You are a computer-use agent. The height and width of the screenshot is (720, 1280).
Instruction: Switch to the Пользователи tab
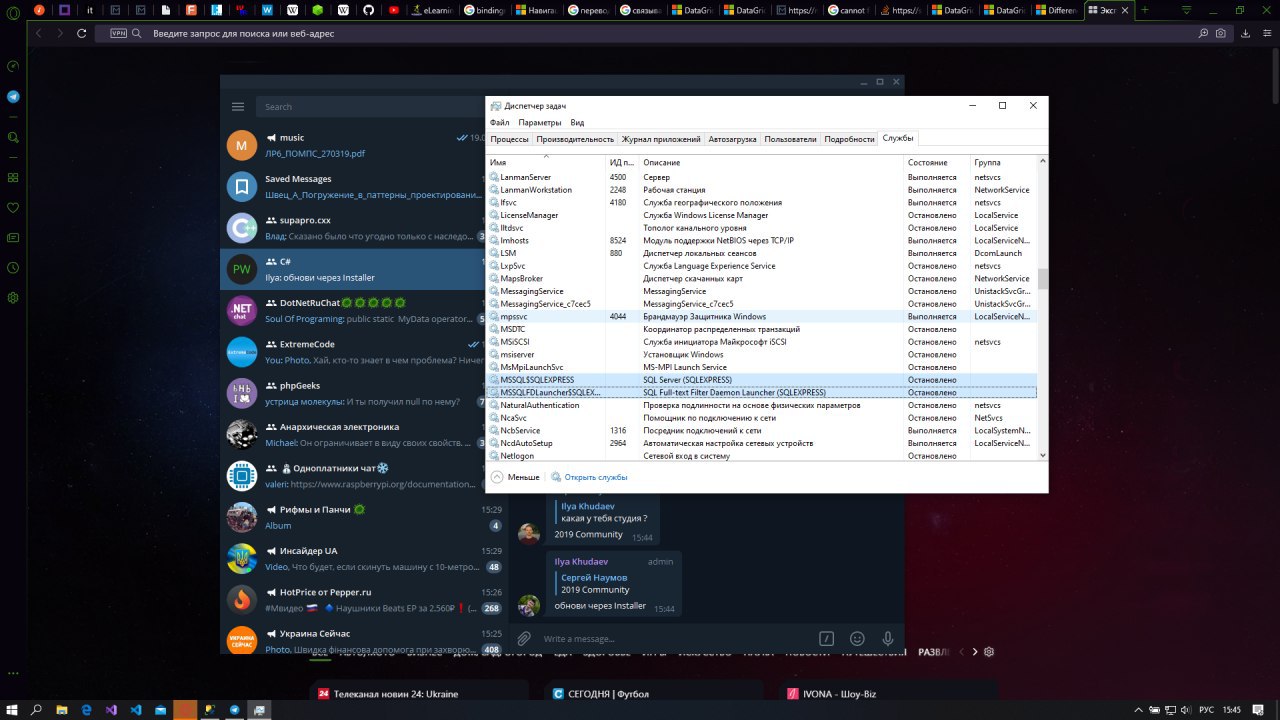tap(790, 139)
